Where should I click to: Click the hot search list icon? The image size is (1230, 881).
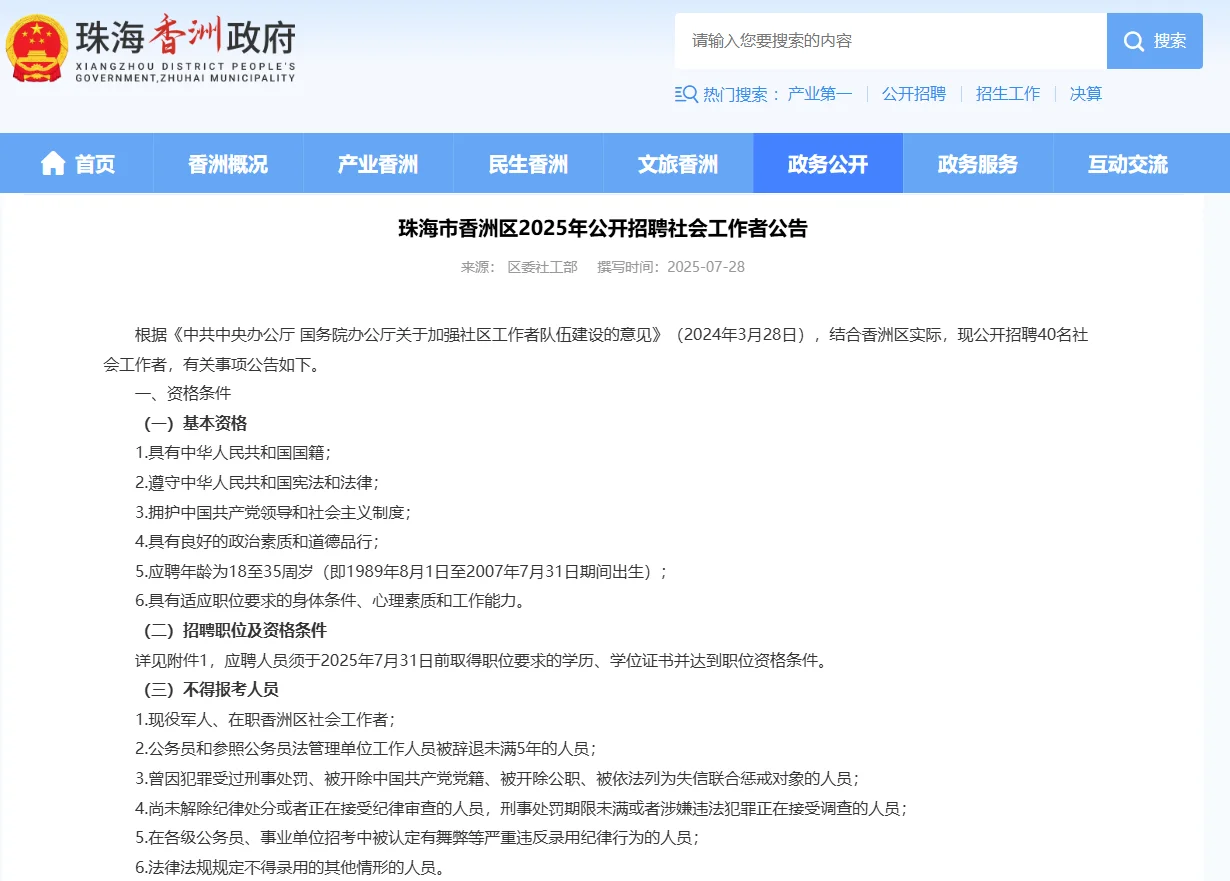[686, 94]
